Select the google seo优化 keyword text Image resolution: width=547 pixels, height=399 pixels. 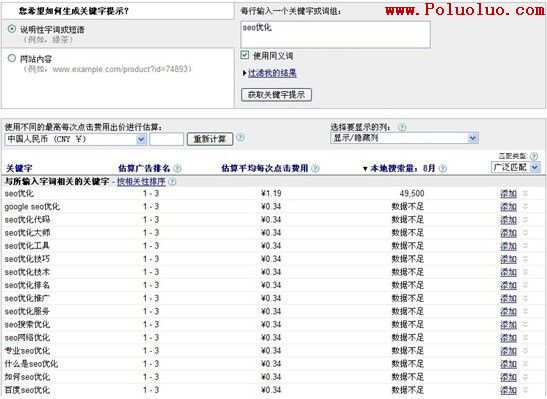click(x=32, y=207)
